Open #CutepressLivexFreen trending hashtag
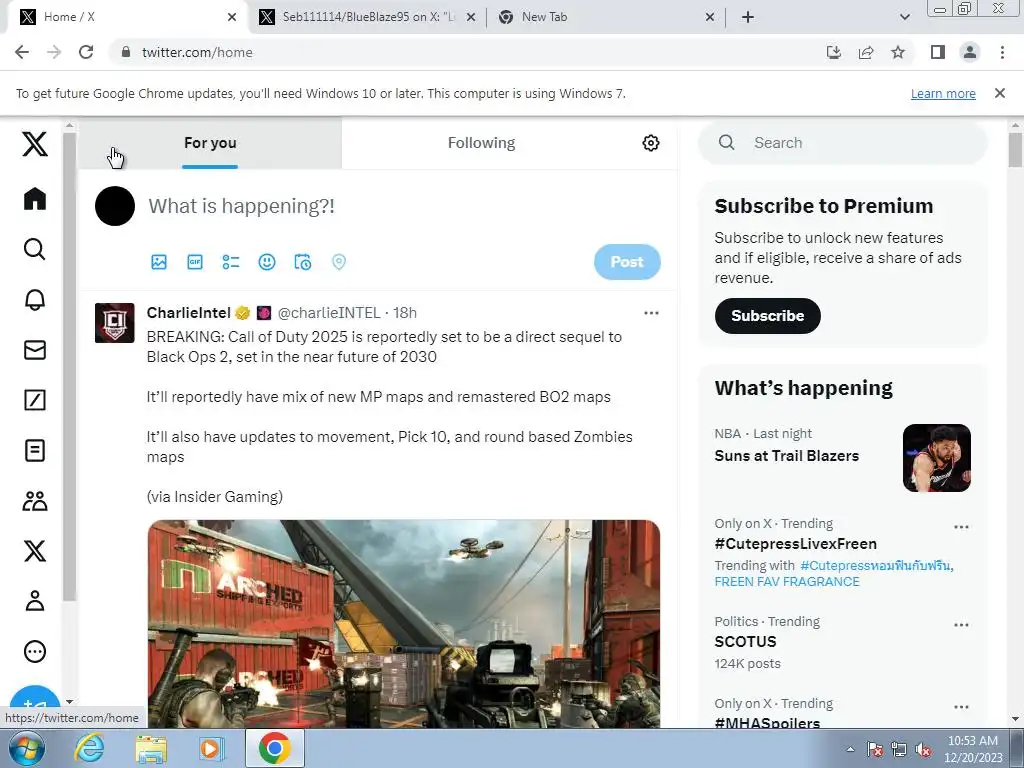Image resolution: width=1024 pixels, height=768 pixels. (x=795, y=544)
